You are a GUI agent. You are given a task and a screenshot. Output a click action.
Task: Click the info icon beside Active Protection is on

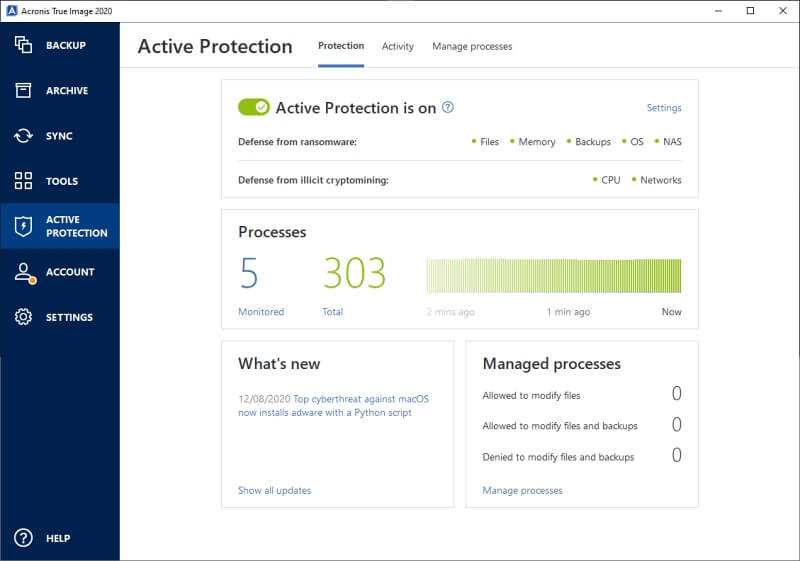tap(447, 107)
